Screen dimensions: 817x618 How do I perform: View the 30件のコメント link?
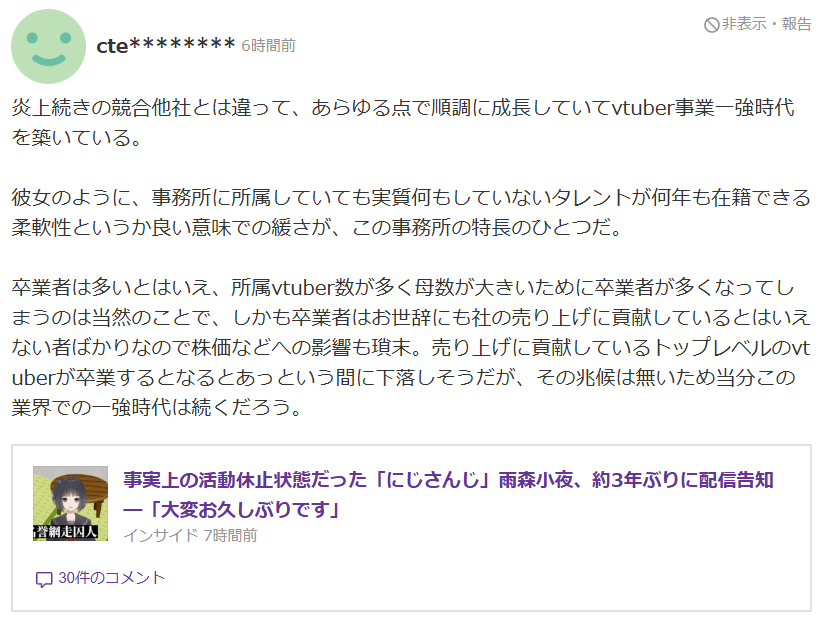click(x=112, y=578)
